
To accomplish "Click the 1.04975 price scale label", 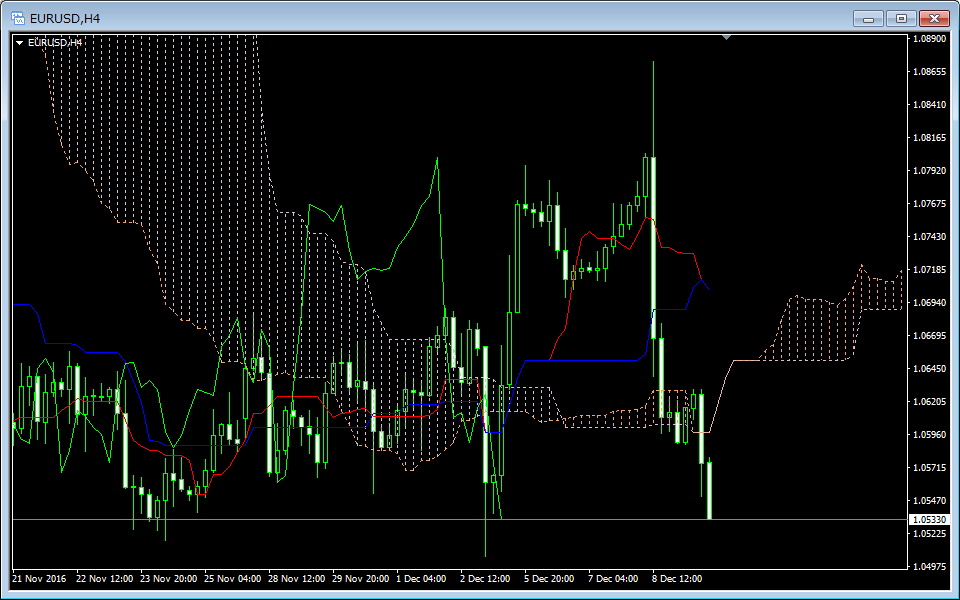I will tap(932, 566).
